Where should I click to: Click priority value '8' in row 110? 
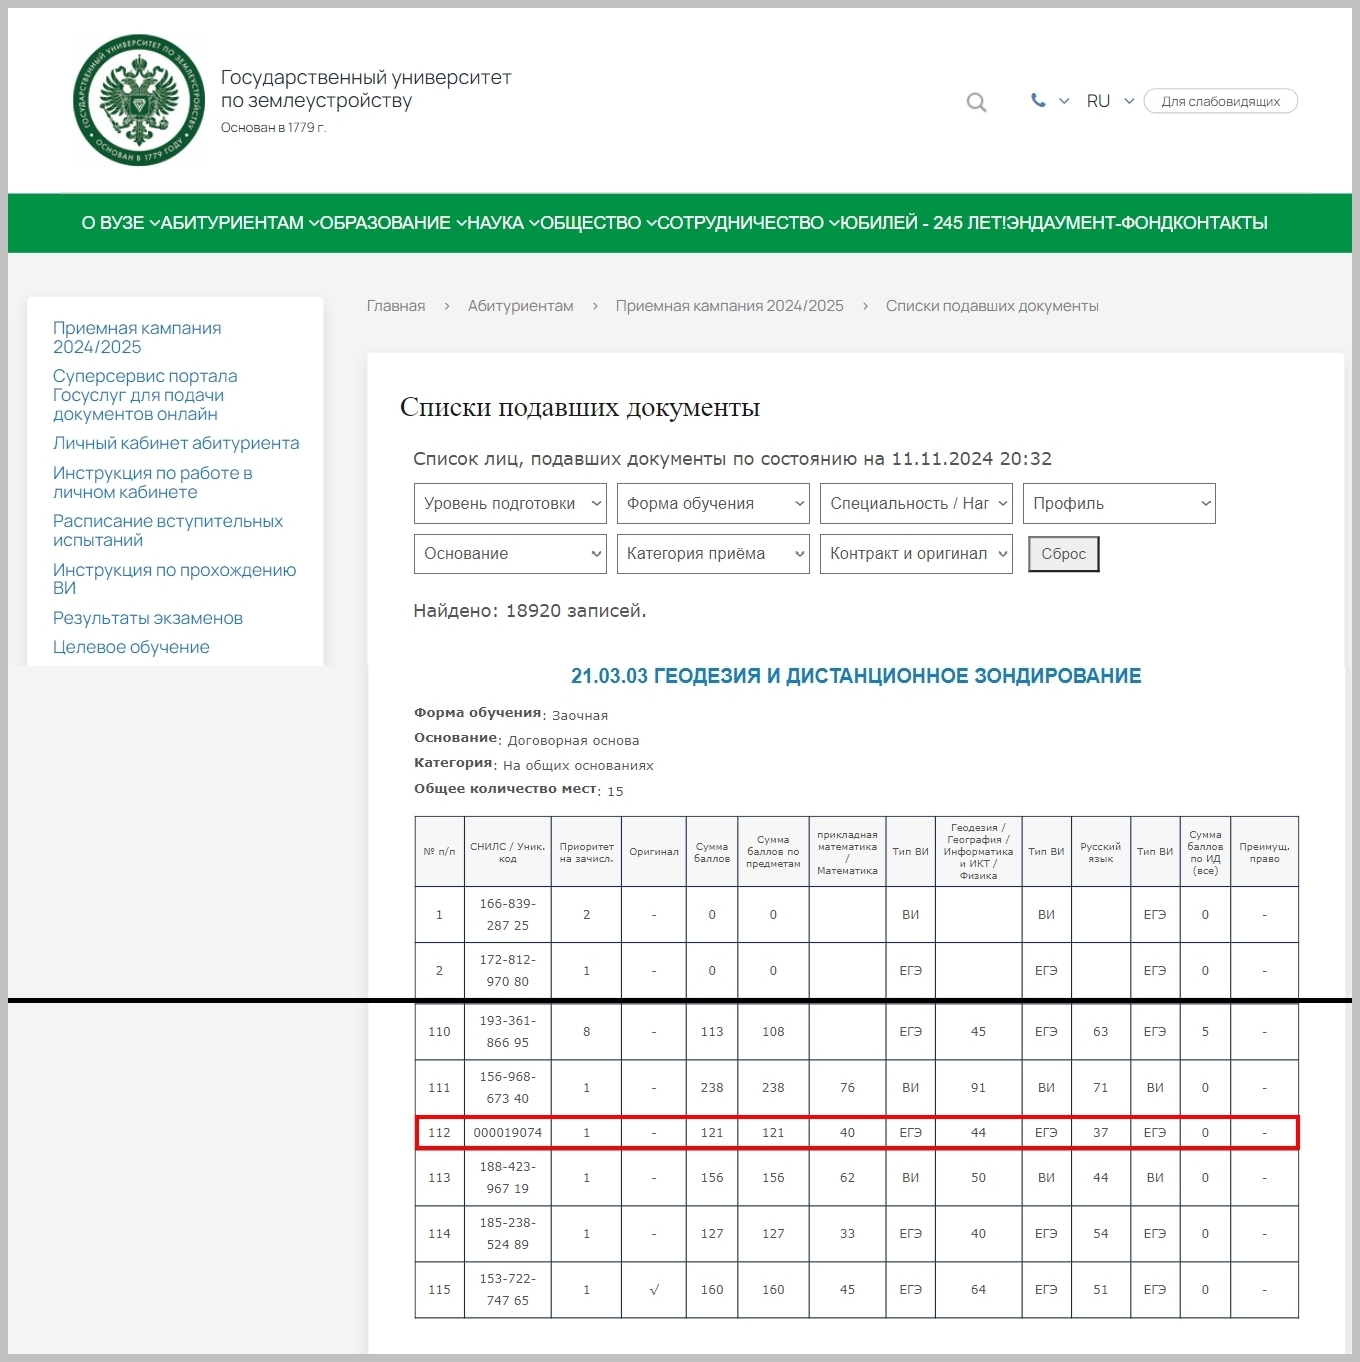[x=586, y=1032]
